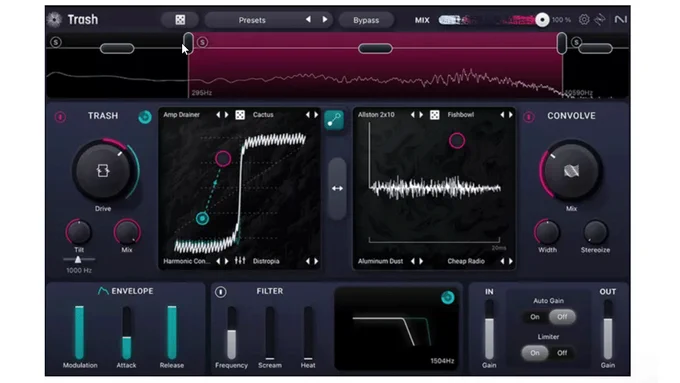The width and height of the screenshot is (680, 383).
Task: Select the magenta XY node in the Convolve pad
Action: [457, 141]
